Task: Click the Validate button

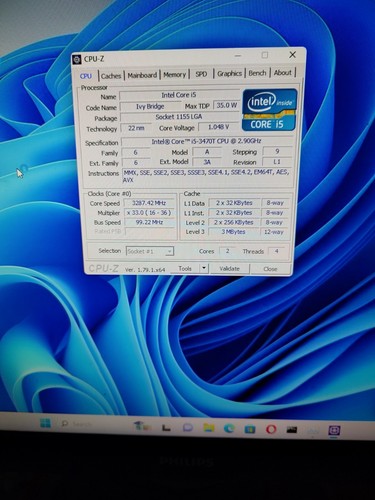Action: click(229, 268)
